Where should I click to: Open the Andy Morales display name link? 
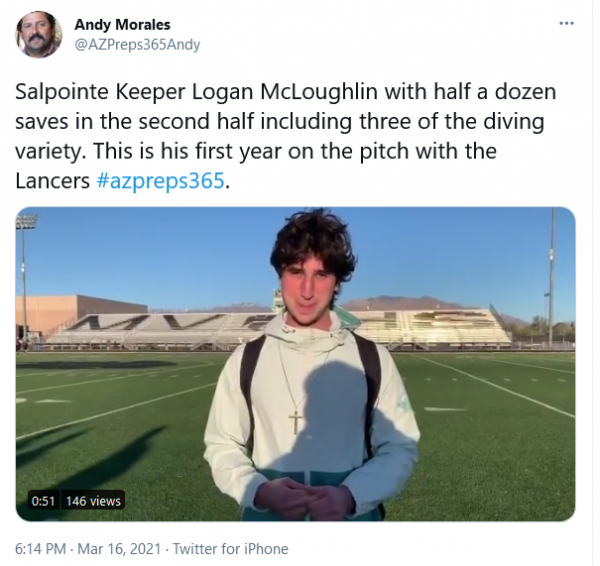click(122, 25)
